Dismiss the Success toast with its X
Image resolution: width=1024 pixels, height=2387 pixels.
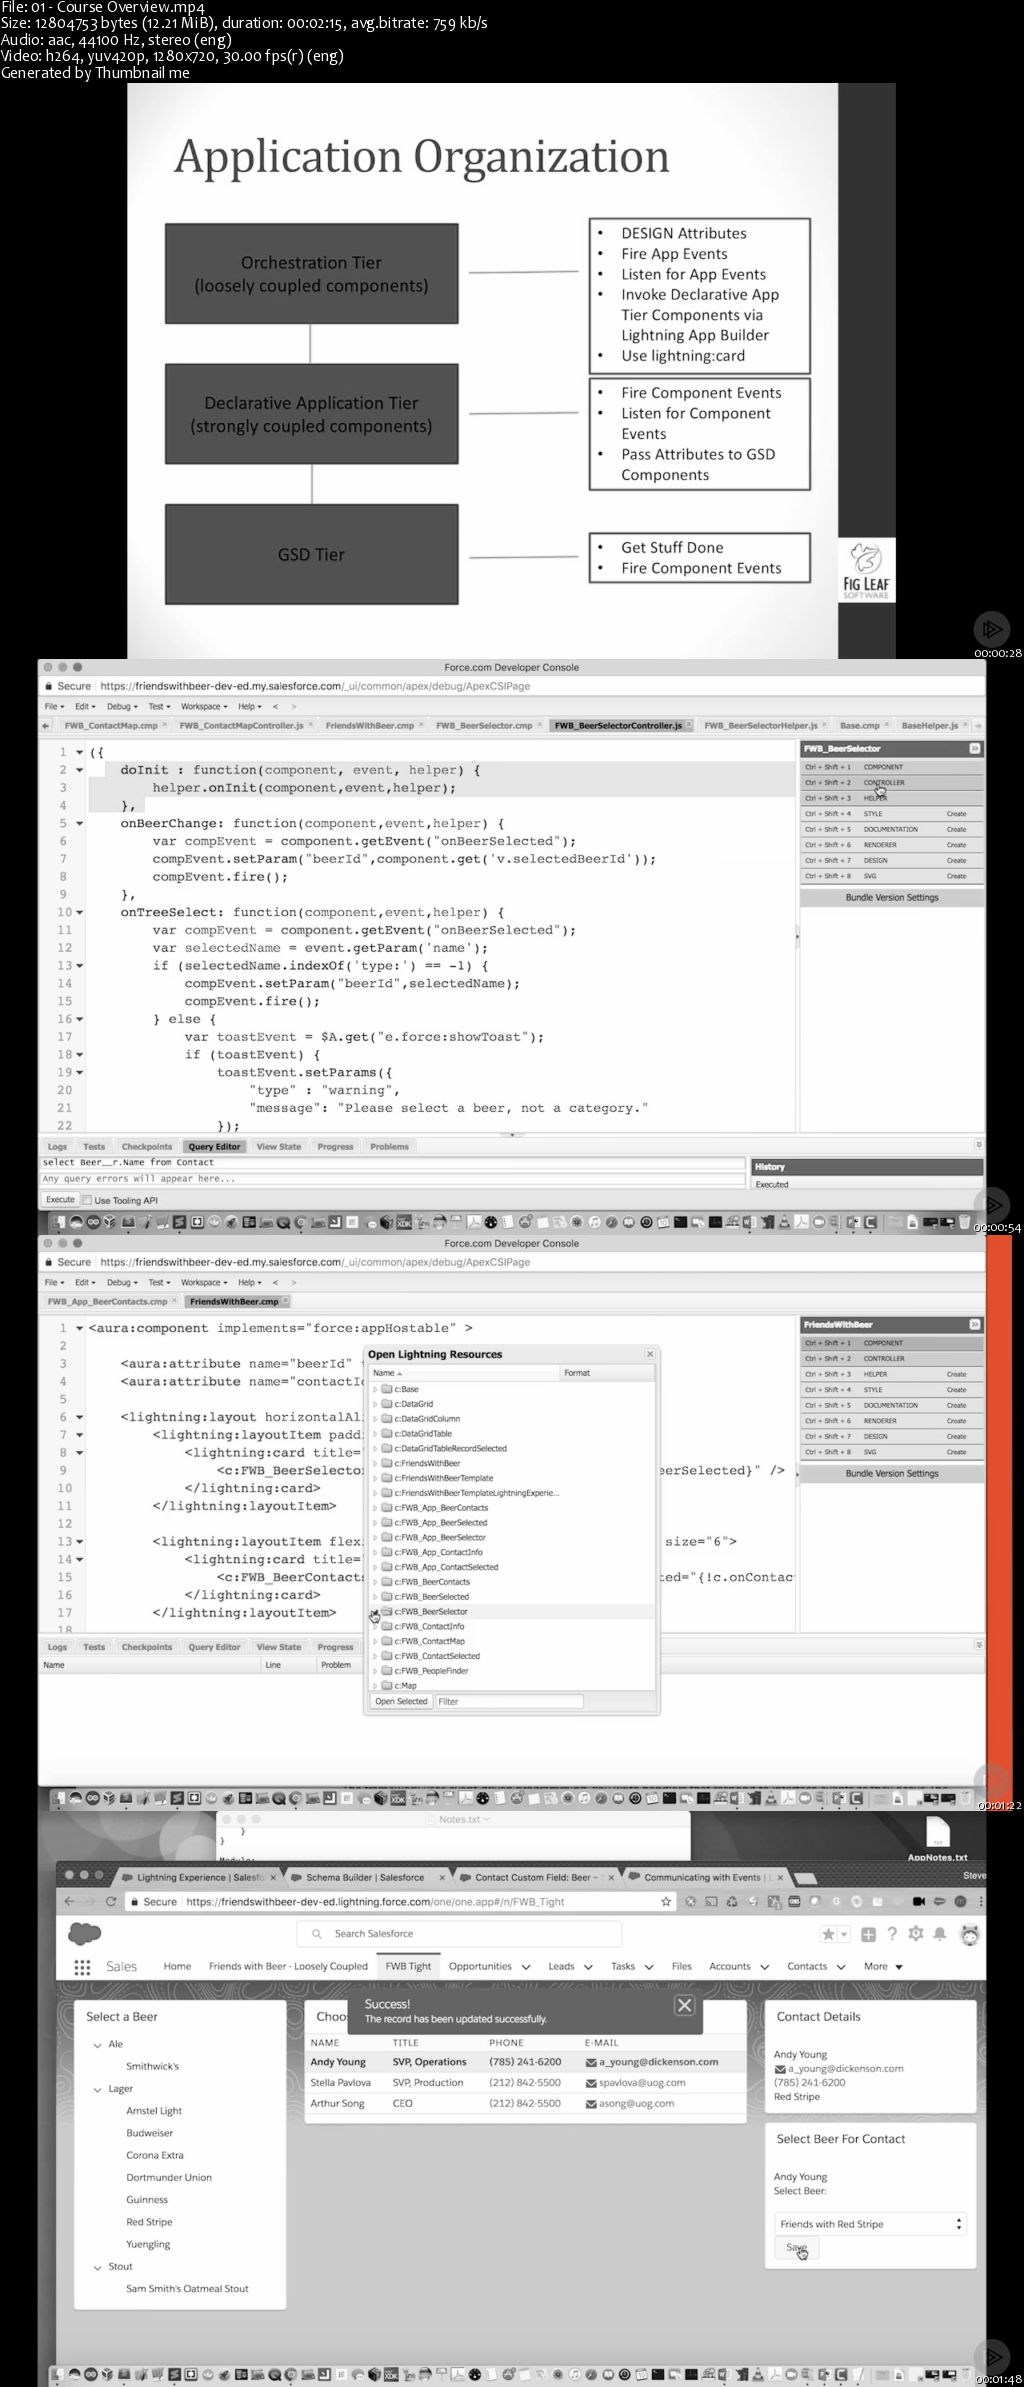tap(684, 2004)
